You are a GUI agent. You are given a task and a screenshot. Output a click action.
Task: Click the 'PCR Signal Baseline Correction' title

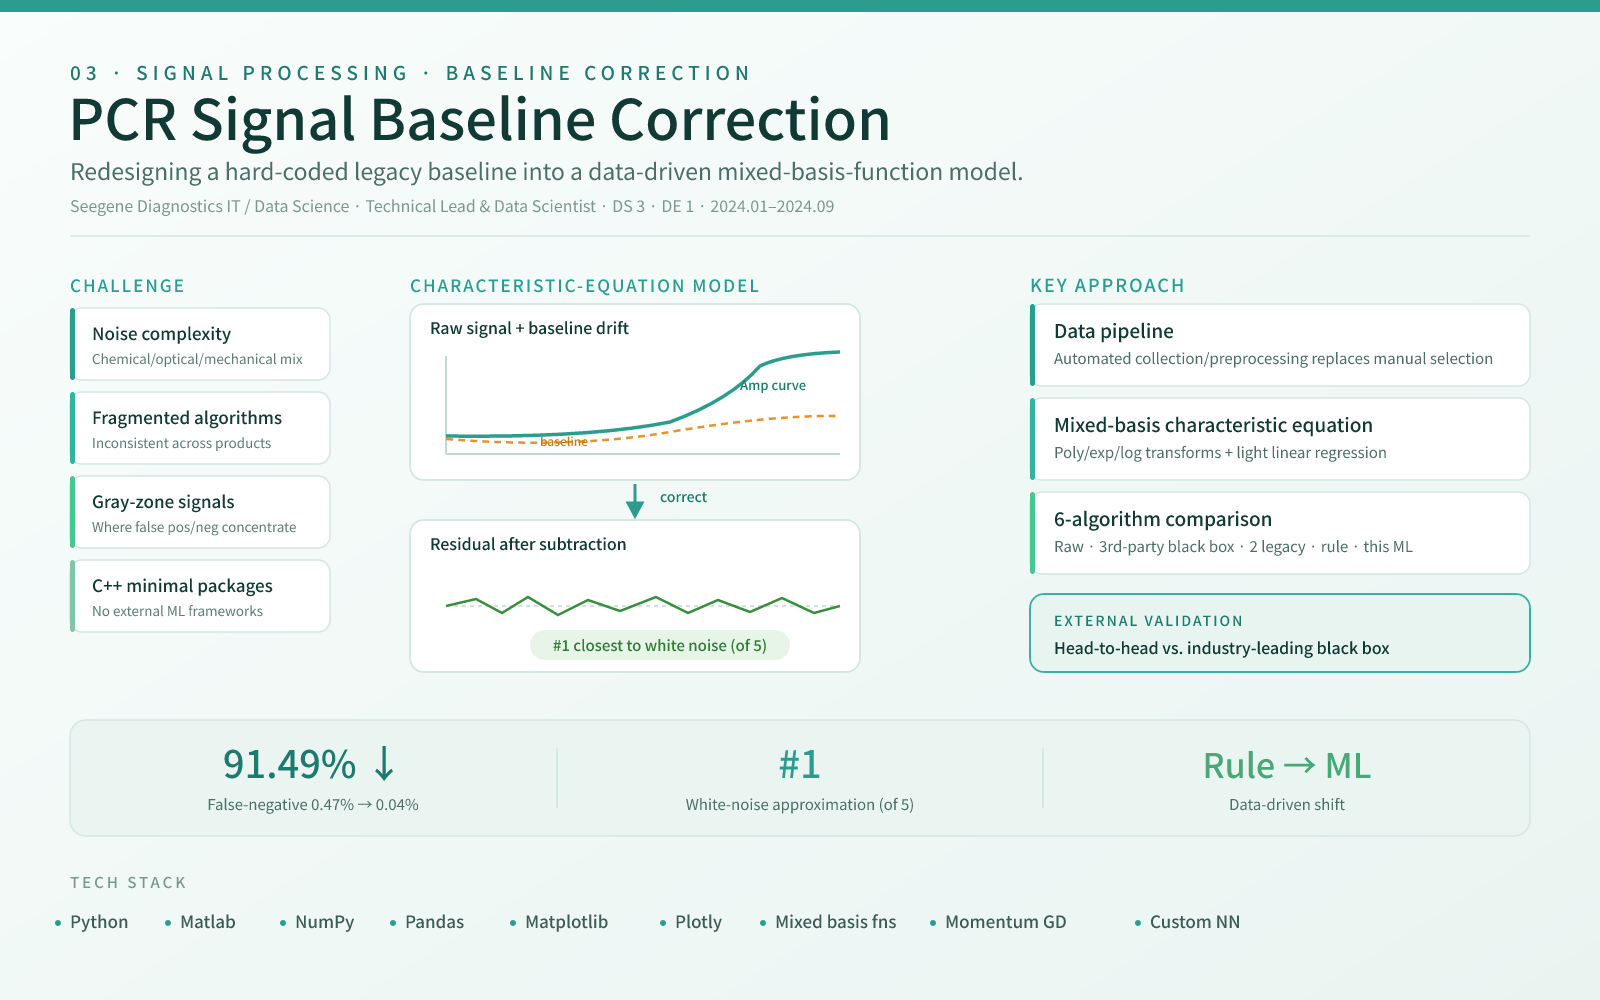[480, 120]
